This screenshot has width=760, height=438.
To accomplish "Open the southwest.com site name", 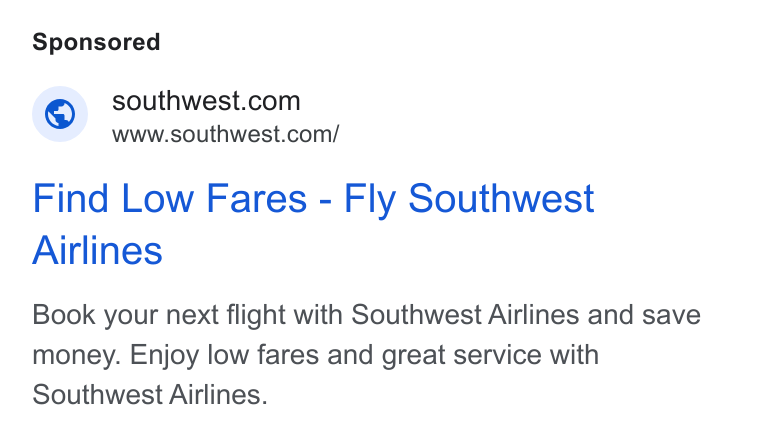I will click(x=206, y=101).
